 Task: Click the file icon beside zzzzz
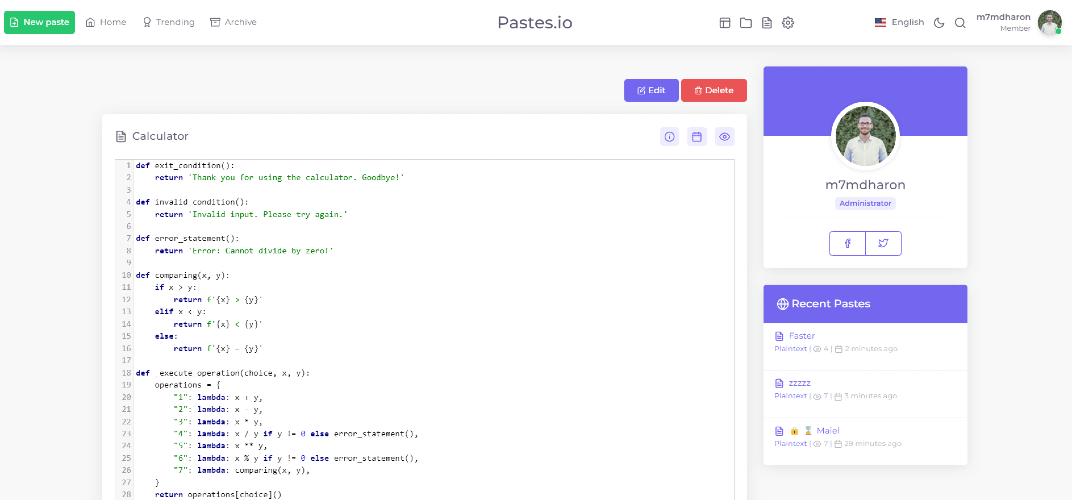pos(779,383)
